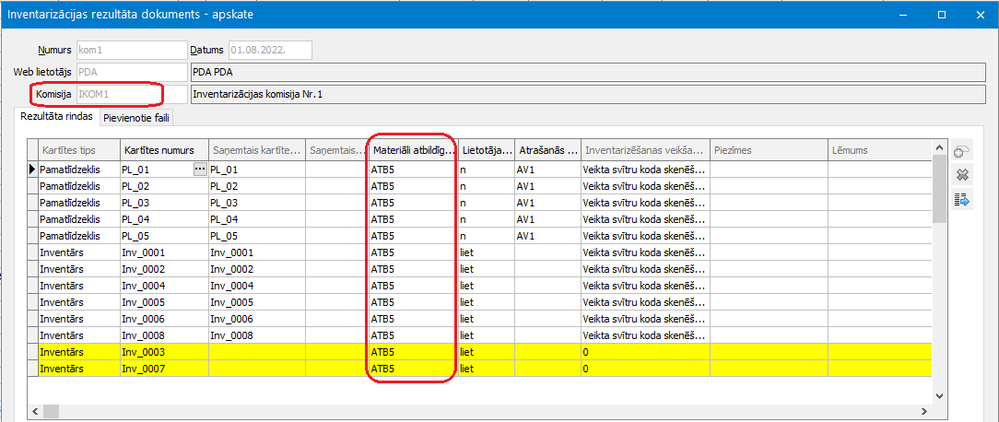The height and width of the screenshot is (422, 999).
Task: Select card number cell PL_04
Action: coord(164,219)
